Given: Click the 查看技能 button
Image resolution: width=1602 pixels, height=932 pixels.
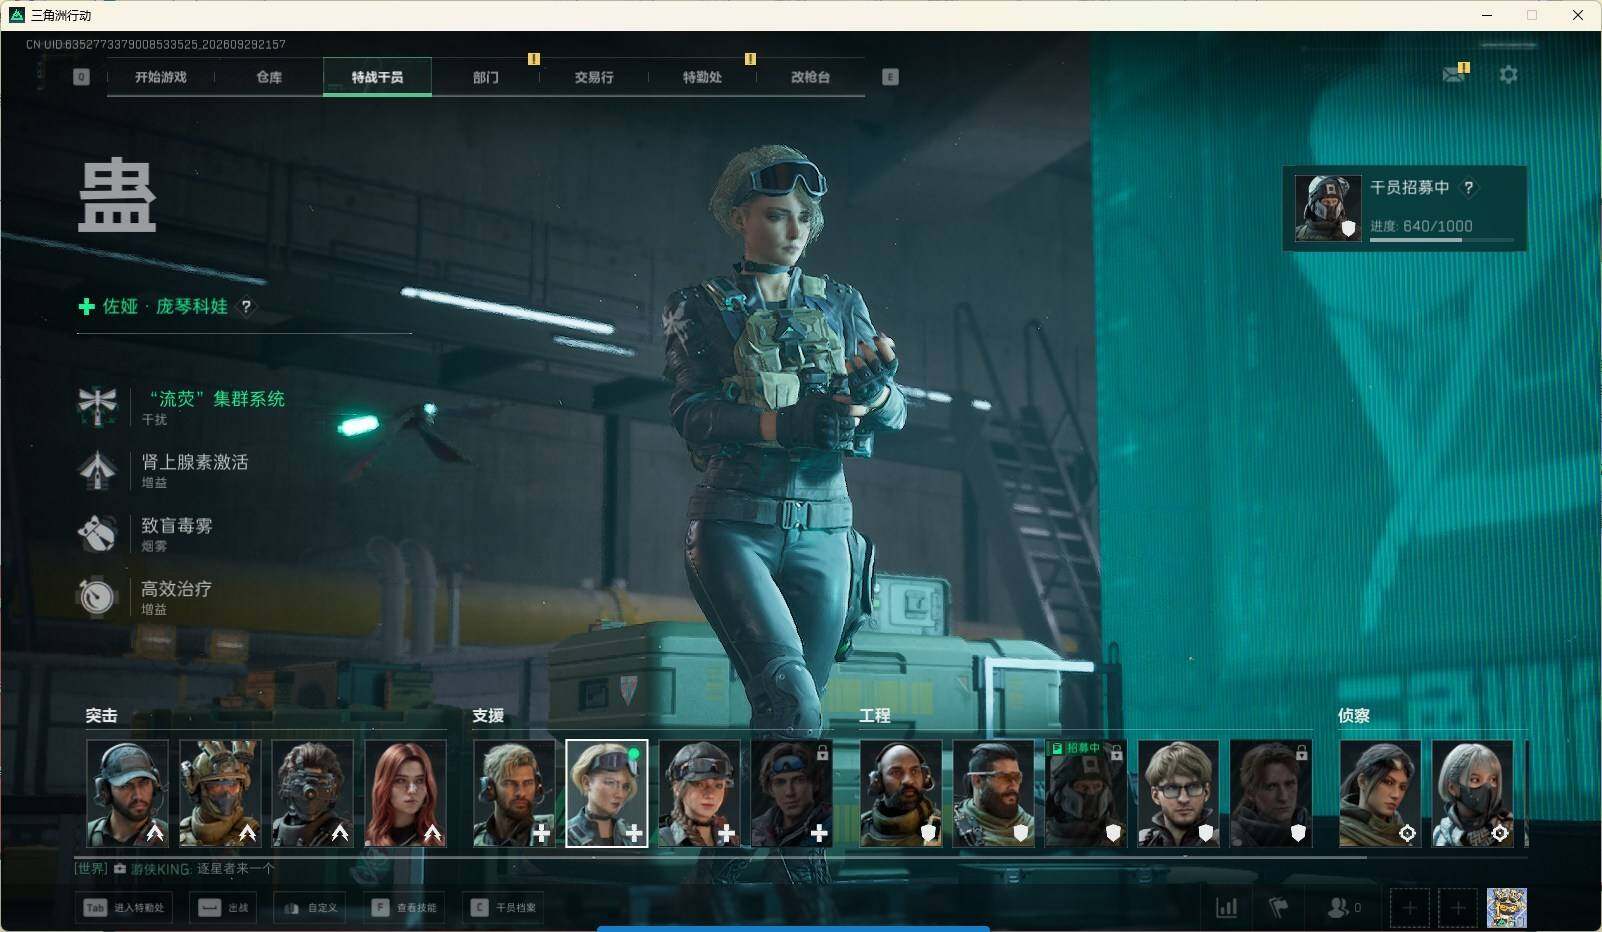Looking at the screenshot, I should pos(404,908).
